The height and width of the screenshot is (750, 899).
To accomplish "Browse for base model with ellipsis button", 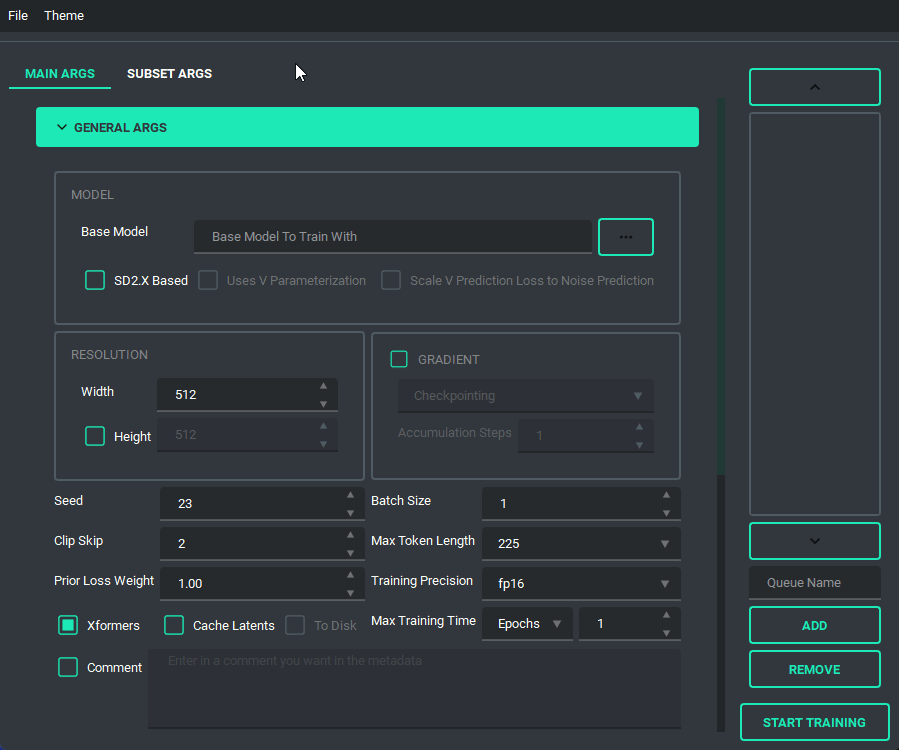I will (x=626, y=237).
